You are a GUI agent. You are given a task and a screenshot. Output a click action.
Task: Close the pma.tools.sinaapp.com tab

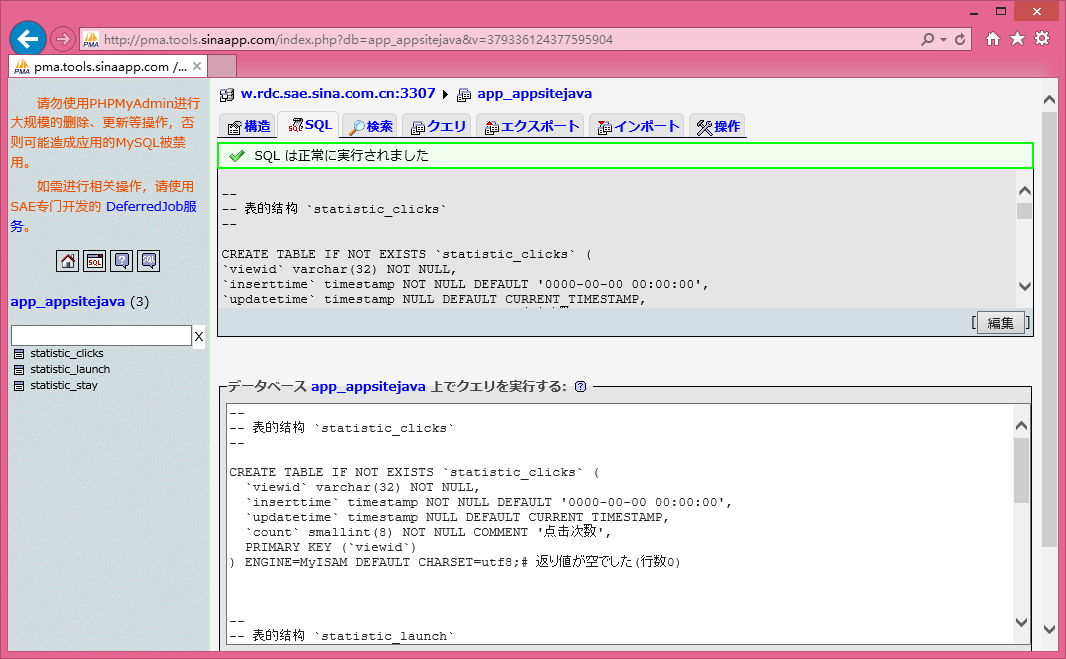click(x=196, y=66)
